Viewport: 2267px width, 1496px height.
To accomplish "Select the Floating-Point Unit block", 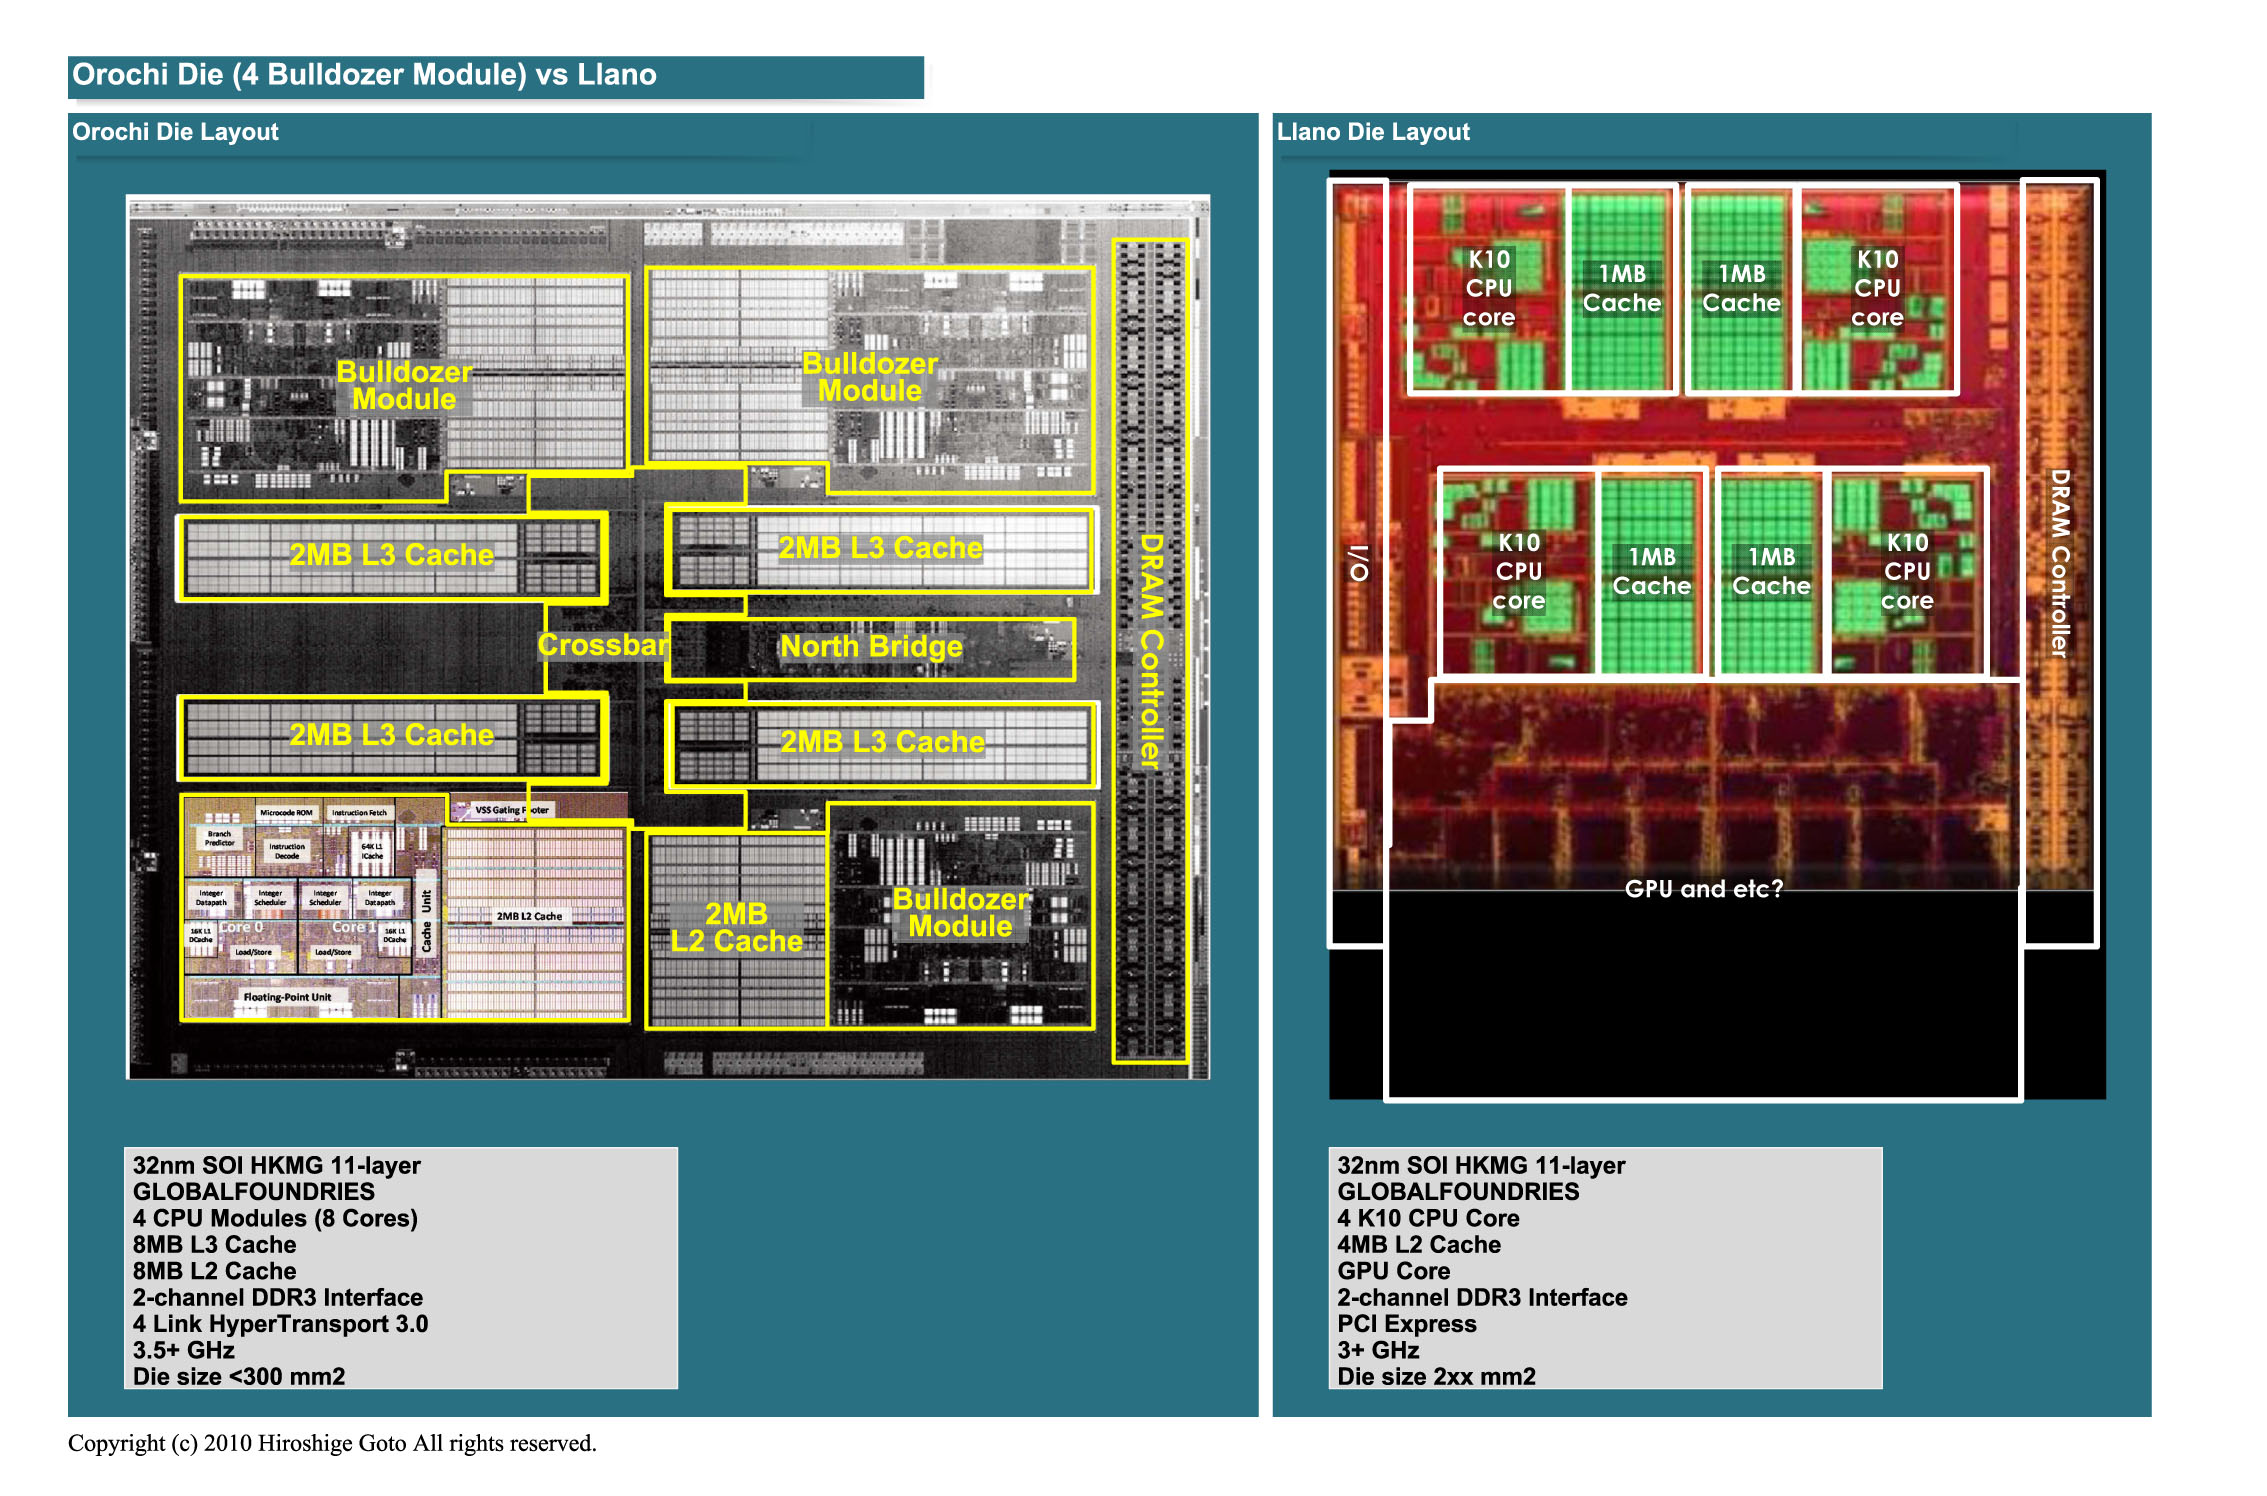I will click(287, 997).
